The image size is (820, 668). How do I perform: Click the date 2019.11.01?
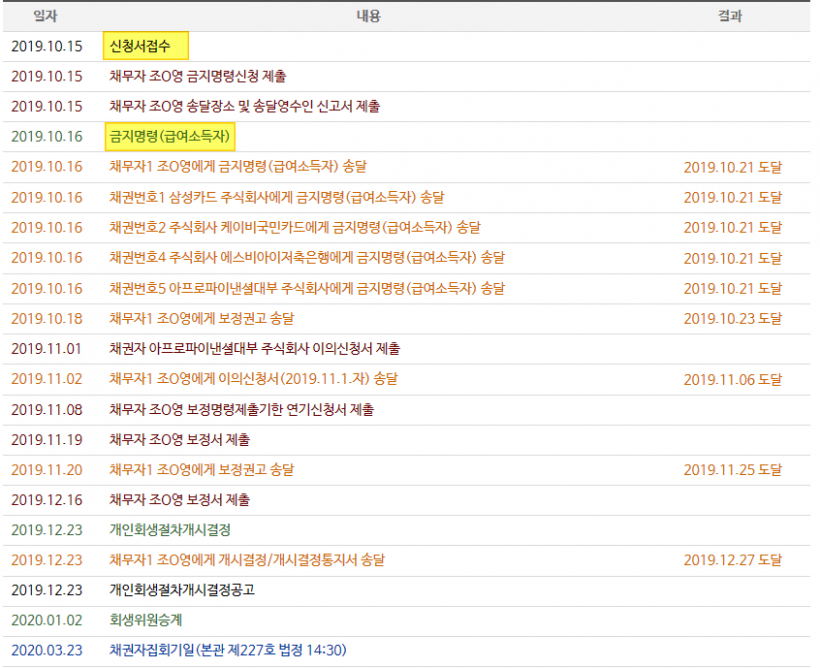click(47, 348)
